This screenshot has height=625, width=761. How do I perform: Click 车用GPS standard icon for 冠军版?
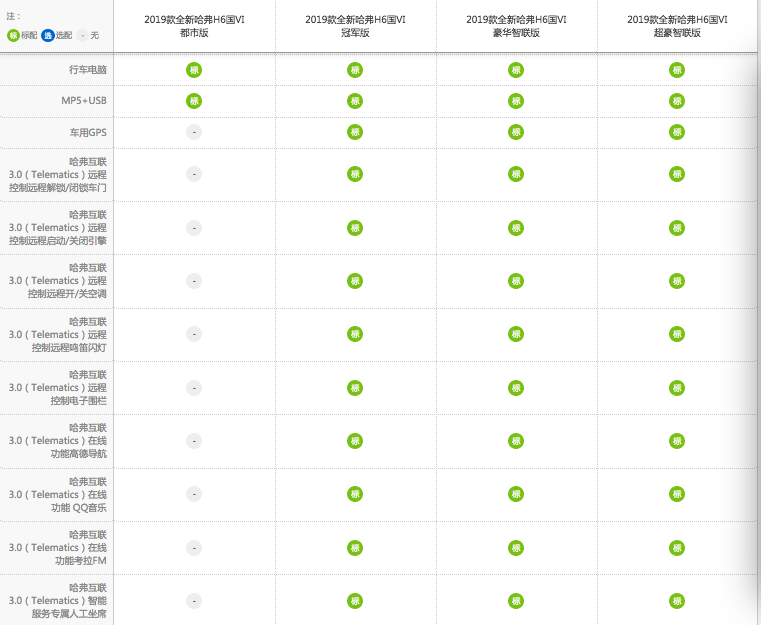pos(355,132)
